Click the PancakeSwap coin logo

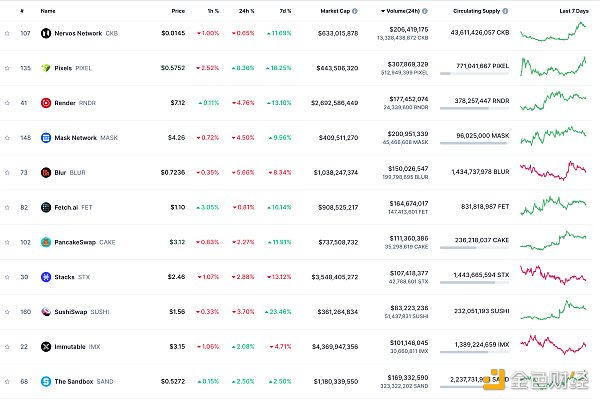[x=46, y=241]
